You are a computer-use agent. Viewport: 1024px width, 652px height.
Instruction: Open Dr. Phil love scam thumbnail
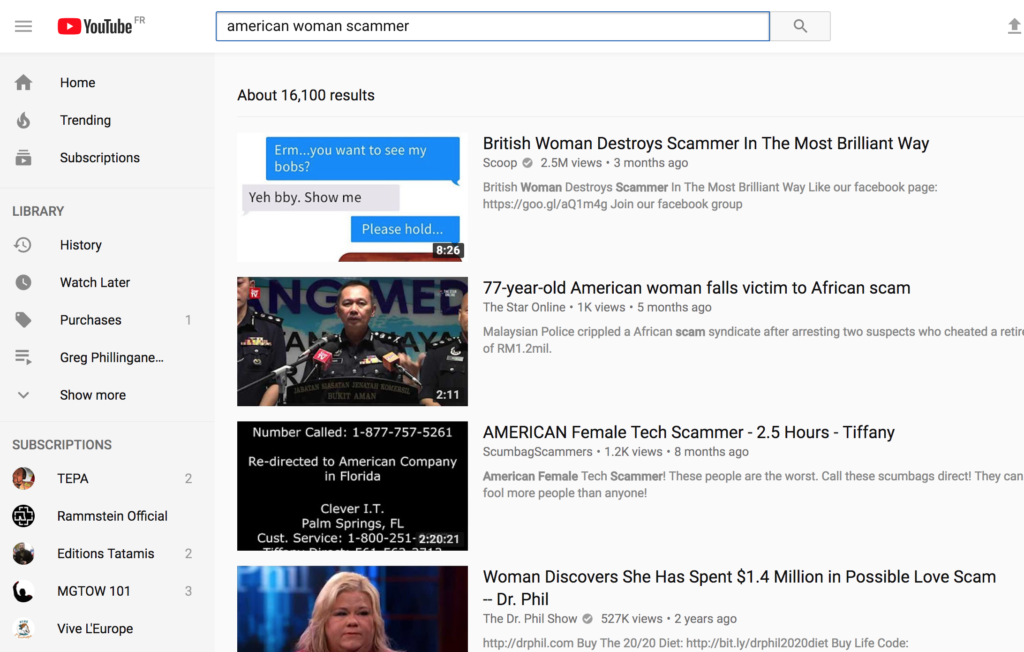pos(352,609)
